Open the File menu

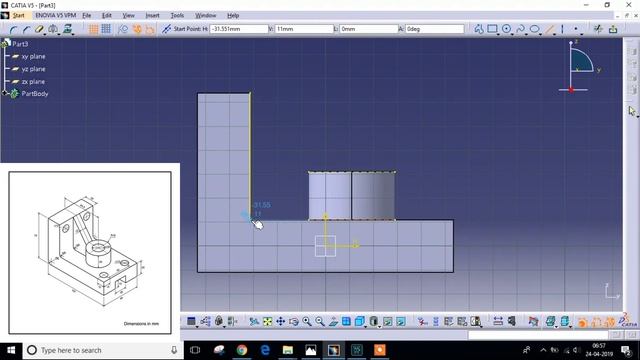87,16
